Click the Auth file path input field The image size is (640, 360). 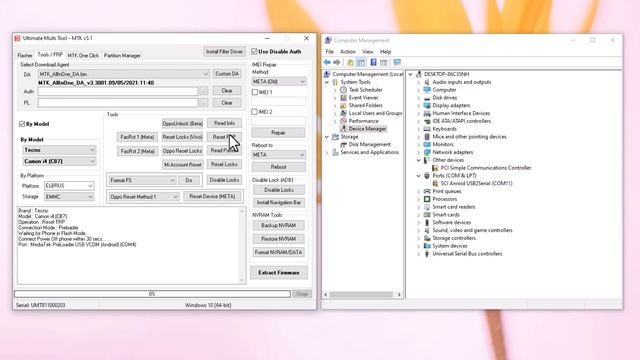click(118, 91)
